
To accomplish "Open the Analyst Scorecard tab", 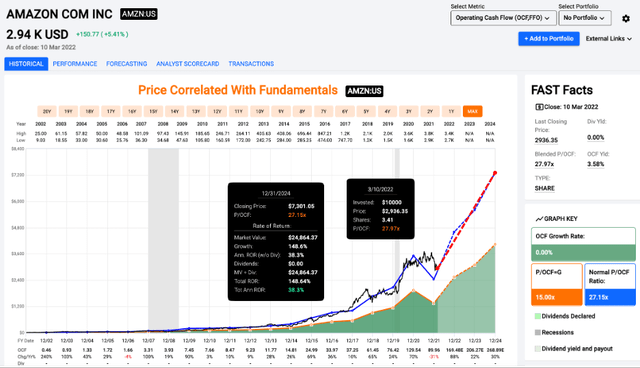I will (188, 64).
